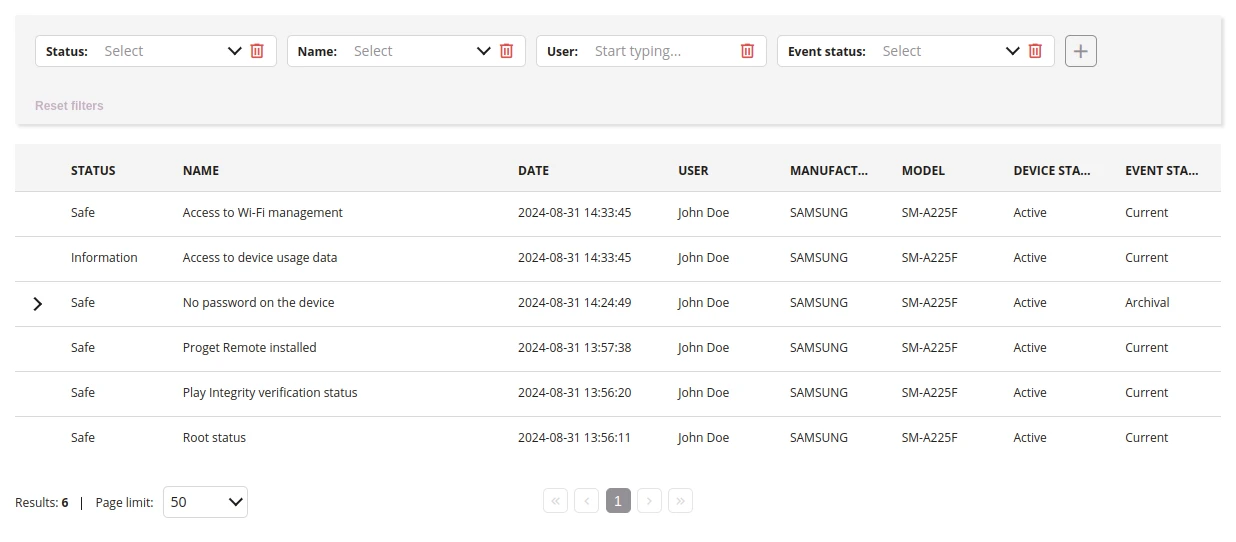This screenshot has width=1236, height=542.
Task: Sort by the NAME column header
Action: click(x=201, y=171)
